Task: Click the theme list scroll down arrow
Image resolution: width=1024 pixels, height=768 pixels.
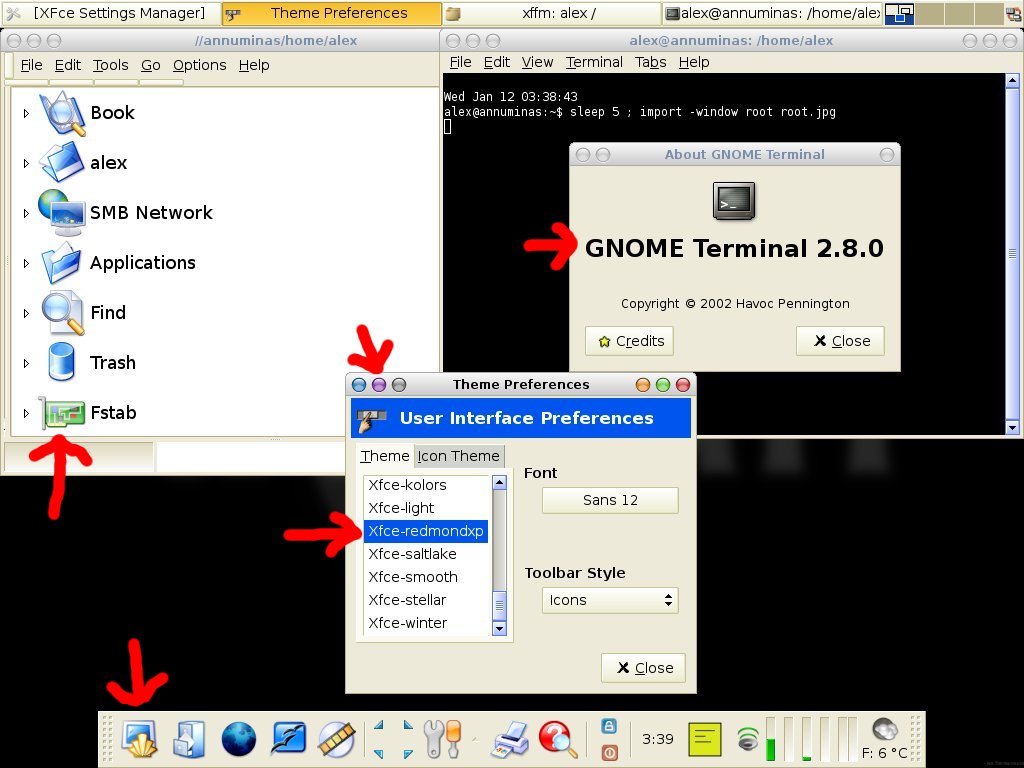Action: coord(500,628)
